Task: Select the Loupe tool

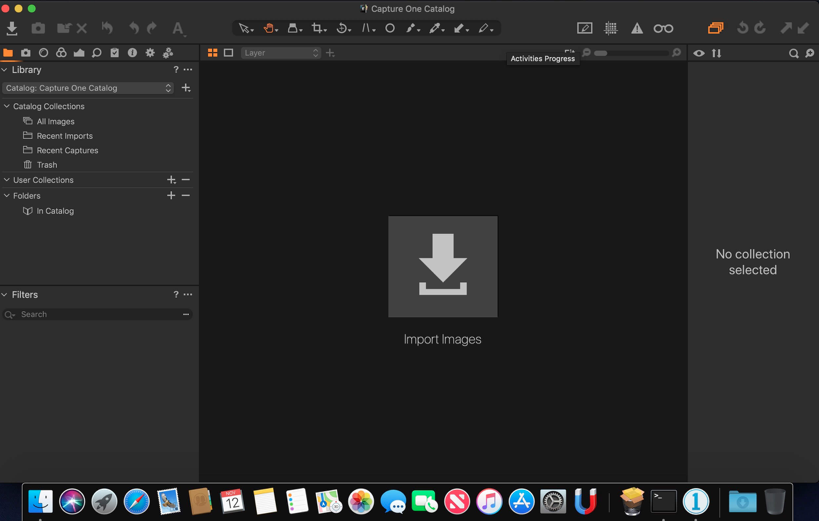Action: click(294, 28)
